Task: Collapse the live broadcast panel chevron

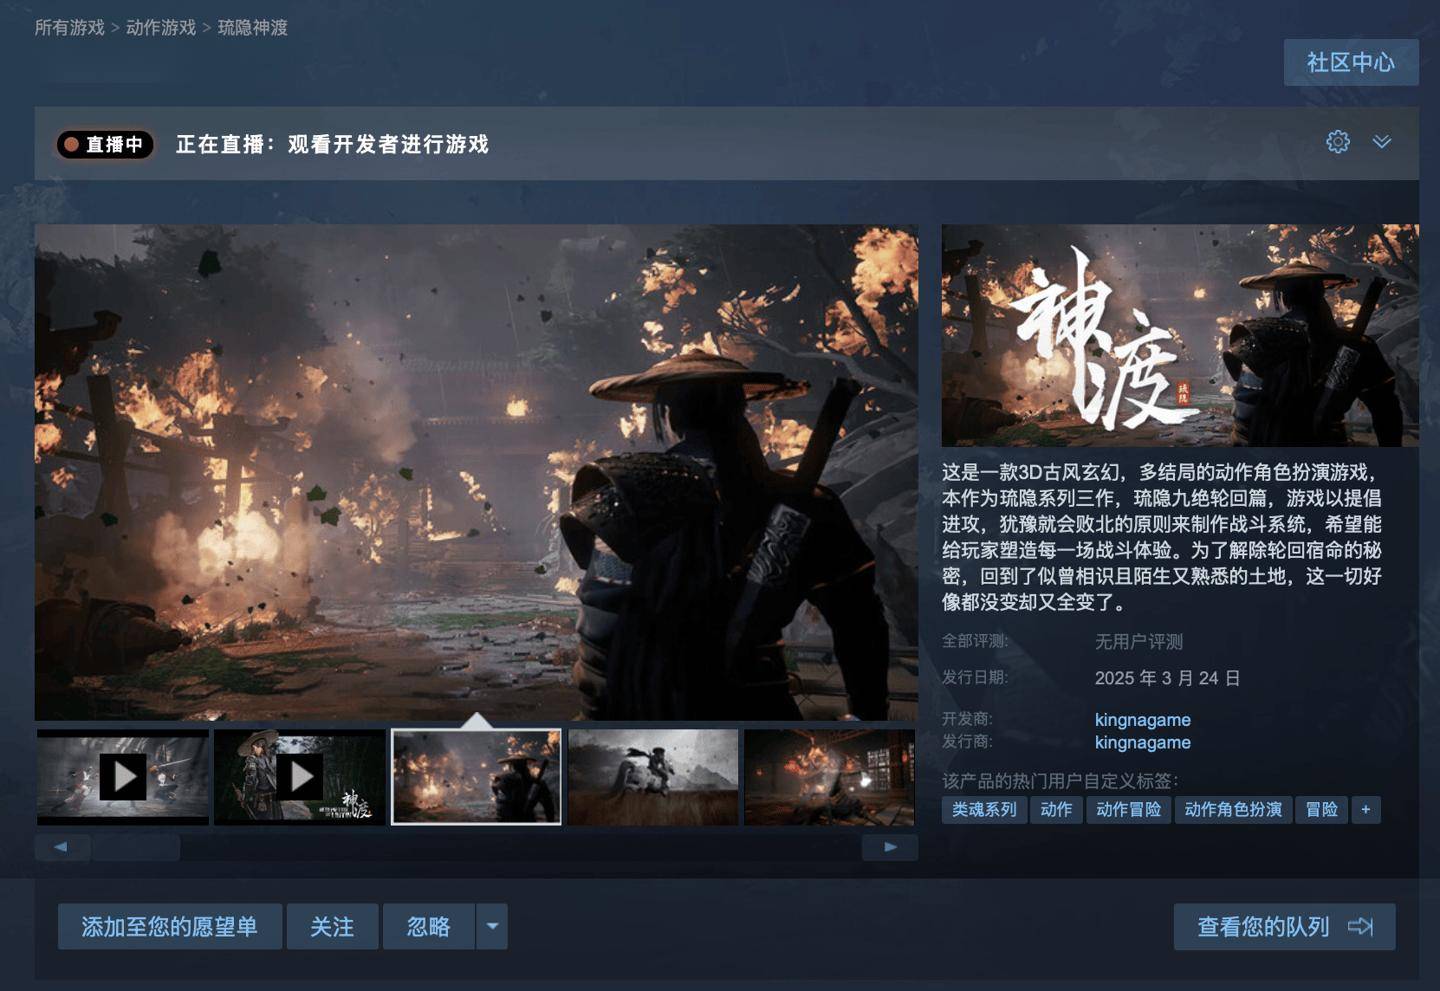Action: coord(1382,142)
